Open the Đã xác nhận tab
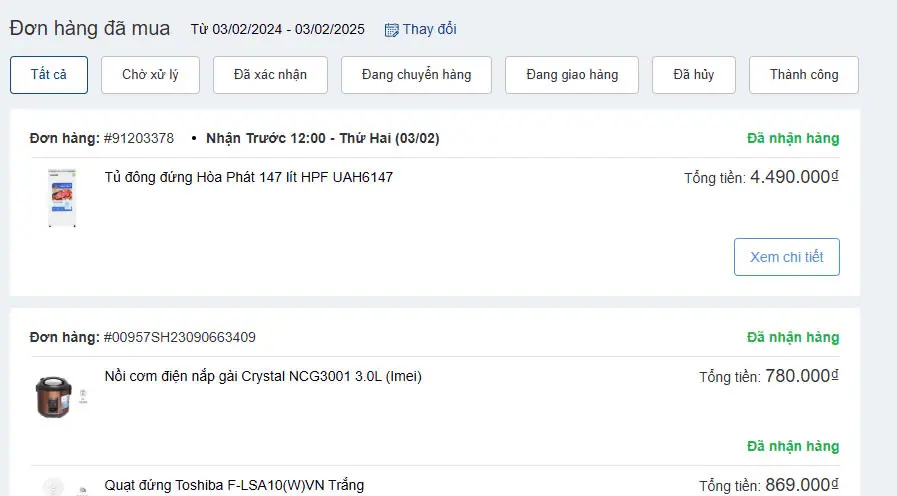 (x=271, y=75)
